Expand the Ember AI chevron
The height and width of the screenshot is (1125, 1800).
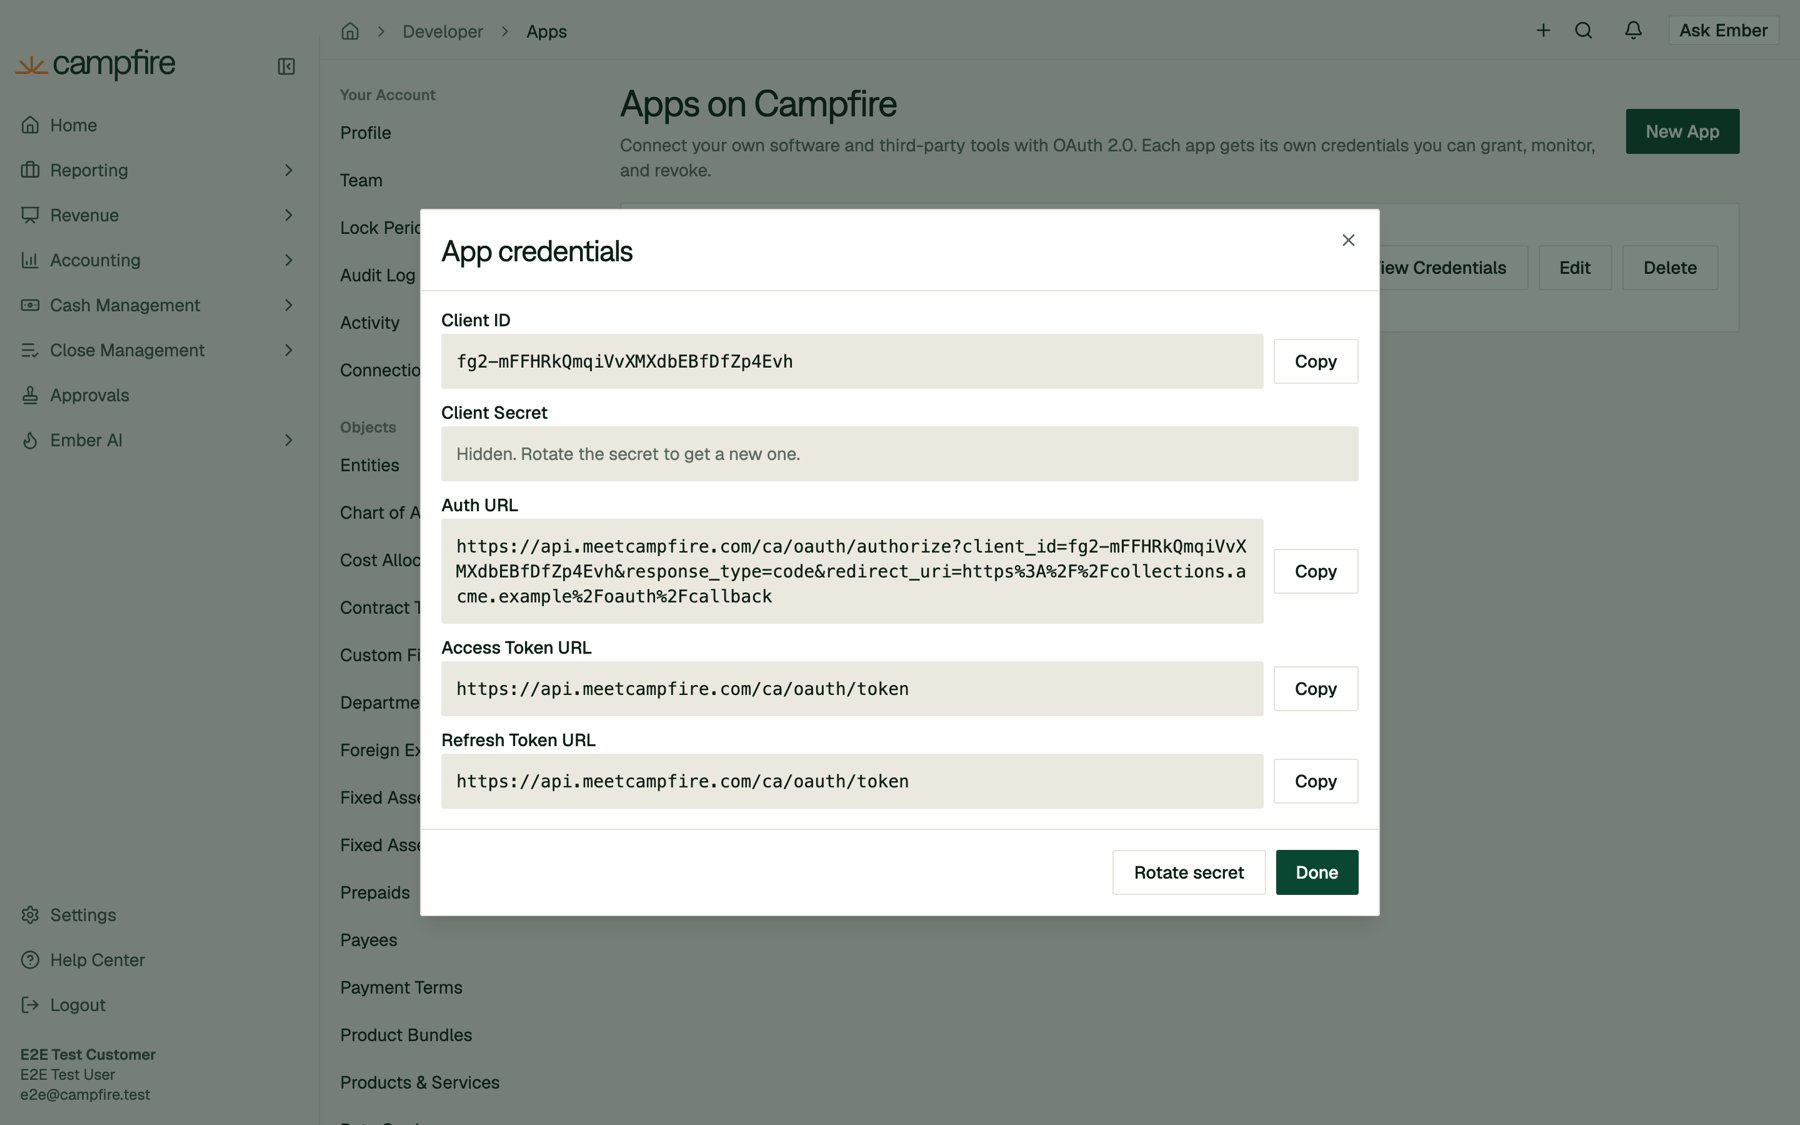point(288,440)
